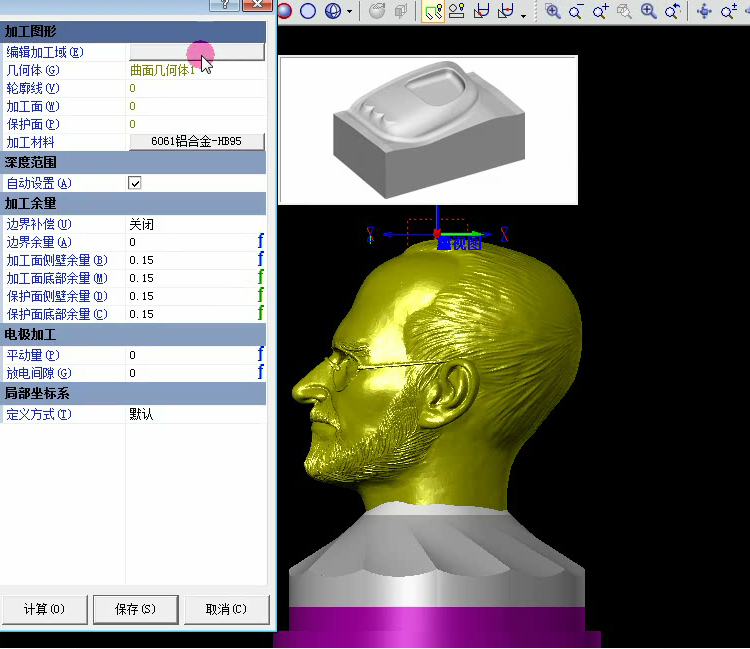This screenshot has height=649, width=750.
Task: Open the 边界补偿 dropdown showing 关闭
Action: (196, 224)
